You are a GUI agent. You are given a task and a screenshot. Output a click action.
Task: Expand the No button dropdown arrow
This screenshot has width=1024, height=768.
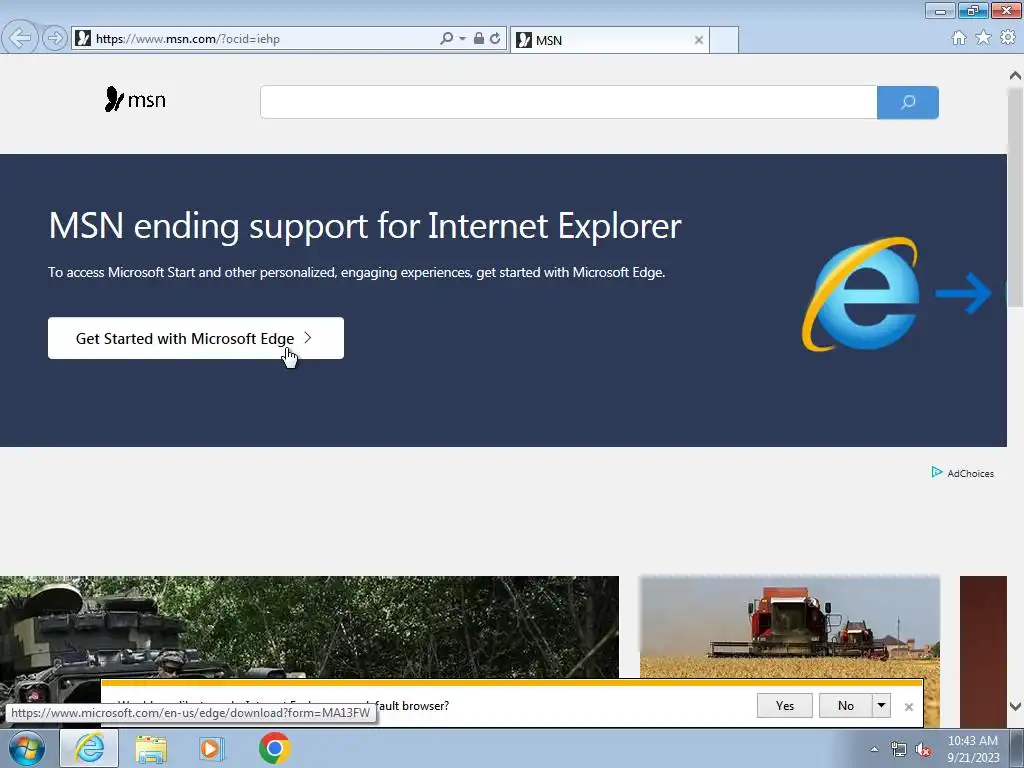point(882,705)
